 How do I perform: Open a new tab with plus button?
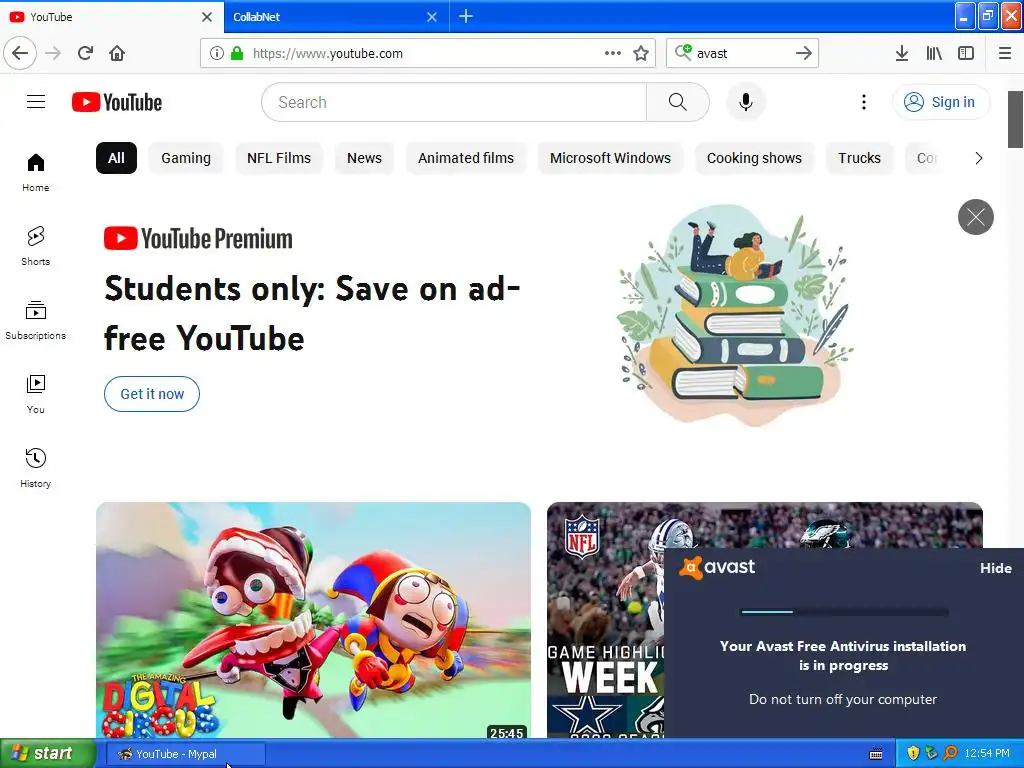466,16
